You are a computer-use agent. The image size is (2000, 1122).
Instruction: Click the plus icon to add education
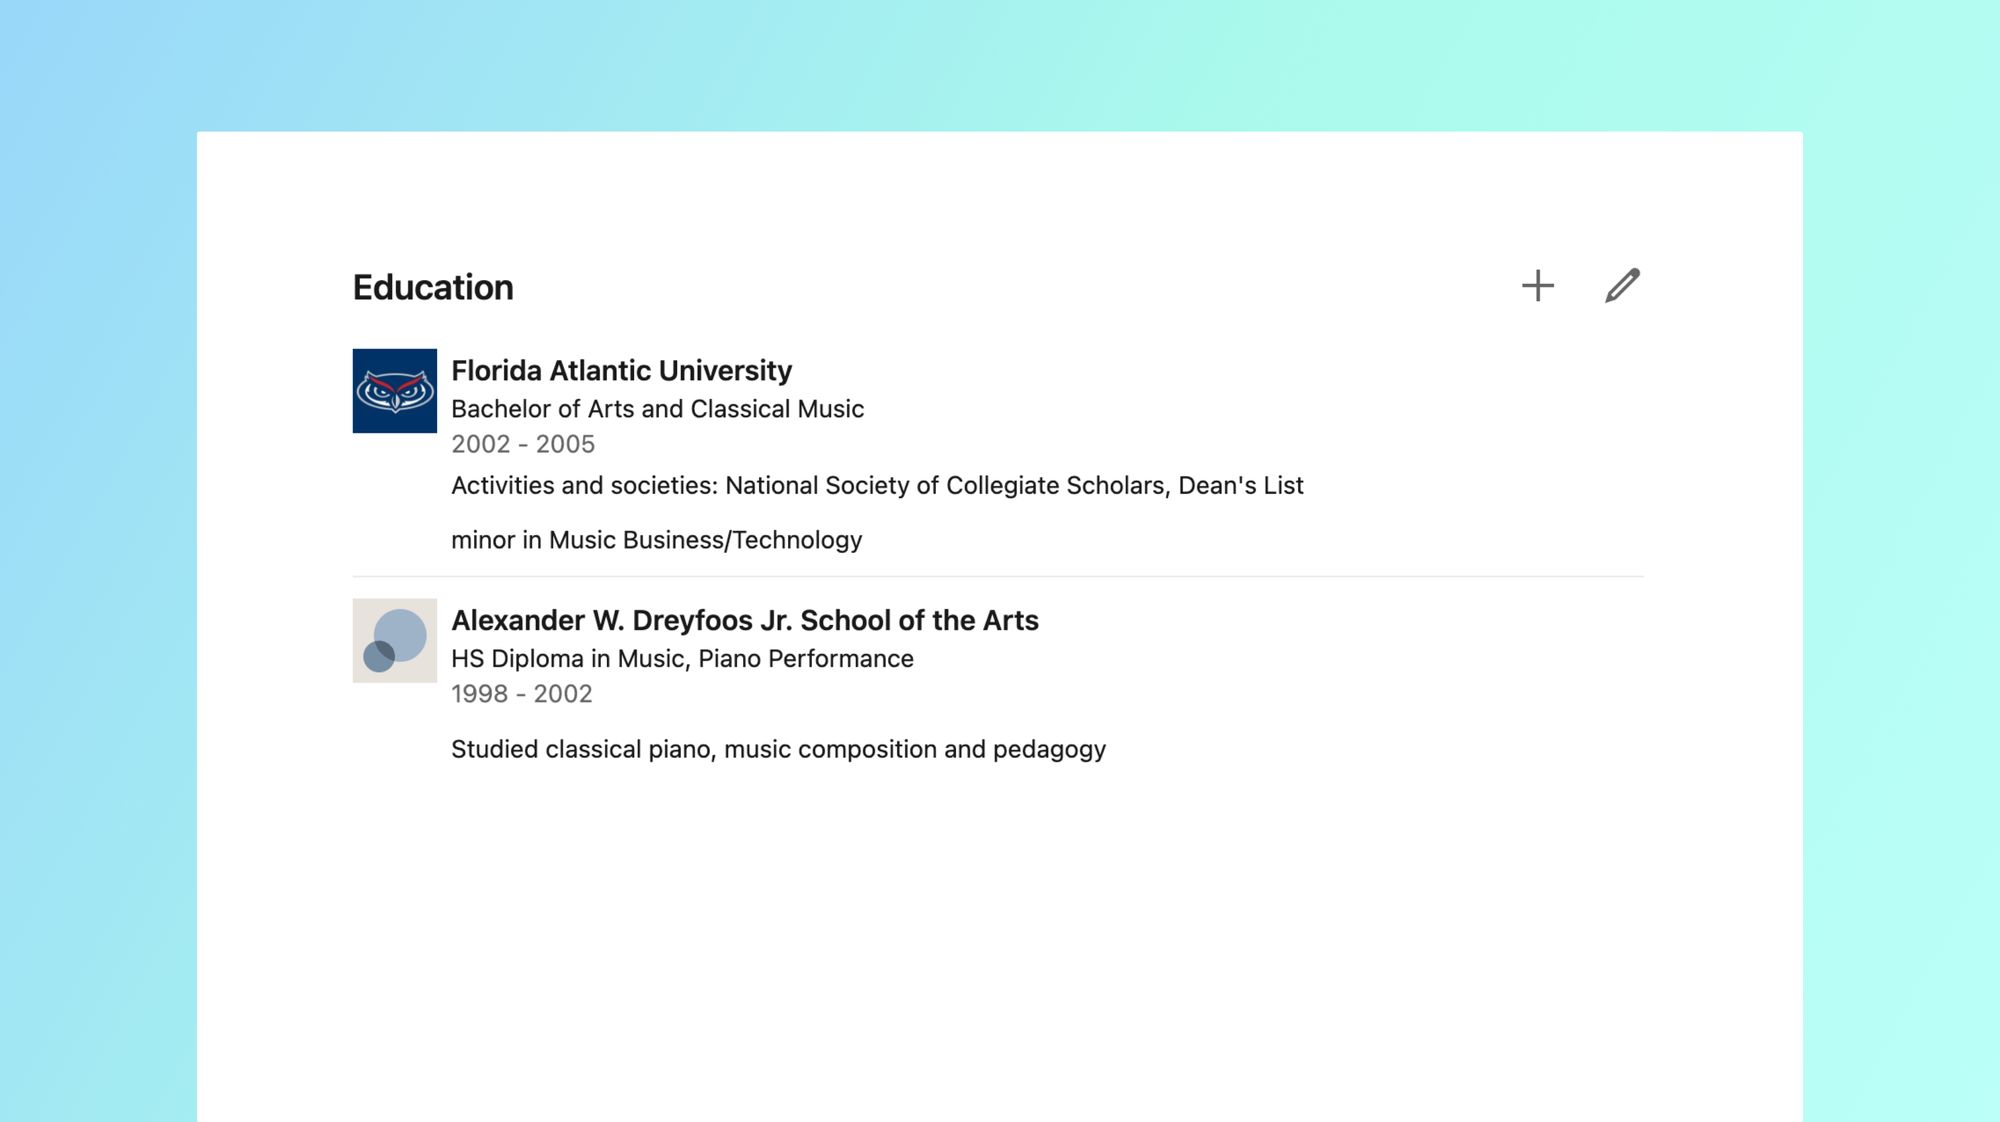(1538, 286)
